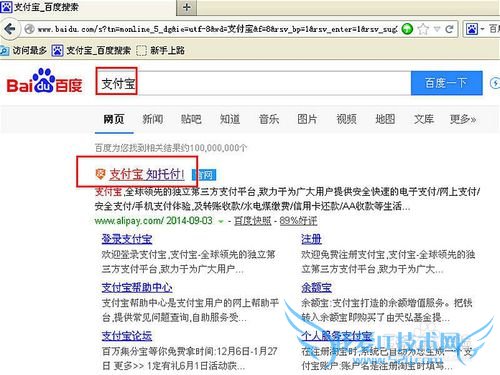Click the globe site identity icon
500x375 pixels.
pos(29,29)
